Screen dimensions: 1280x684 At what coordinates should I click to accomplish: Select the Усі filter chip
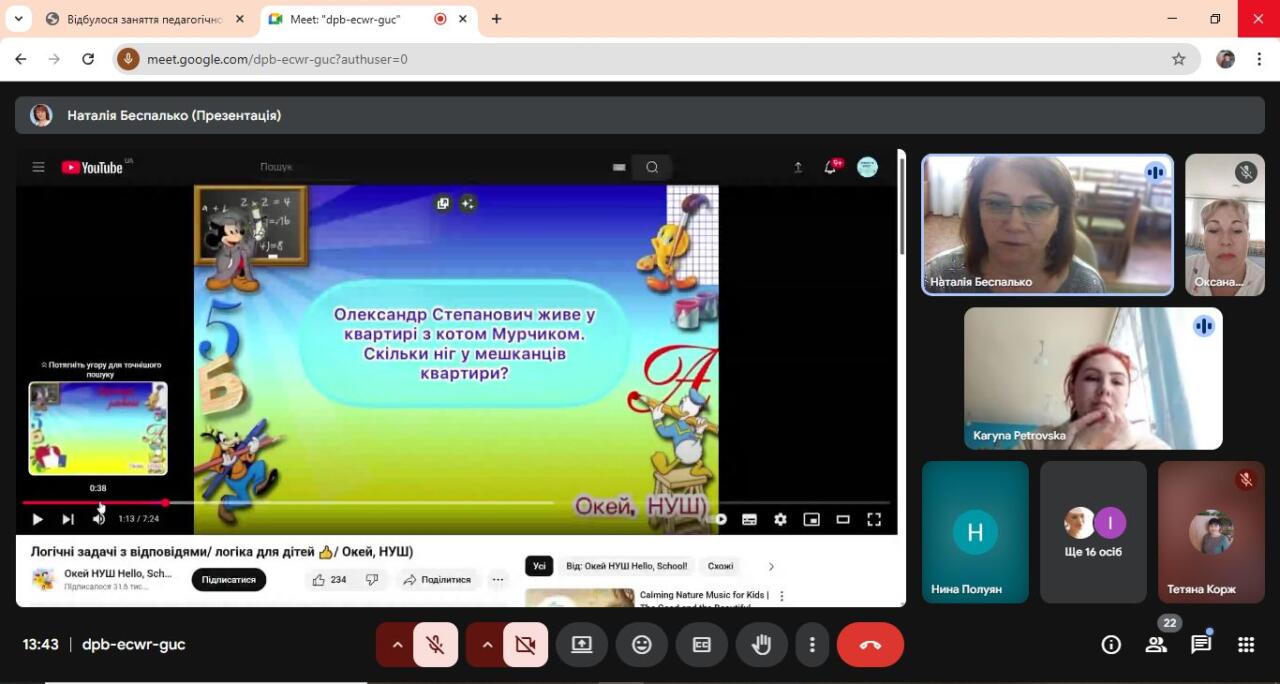coord(539,566)
